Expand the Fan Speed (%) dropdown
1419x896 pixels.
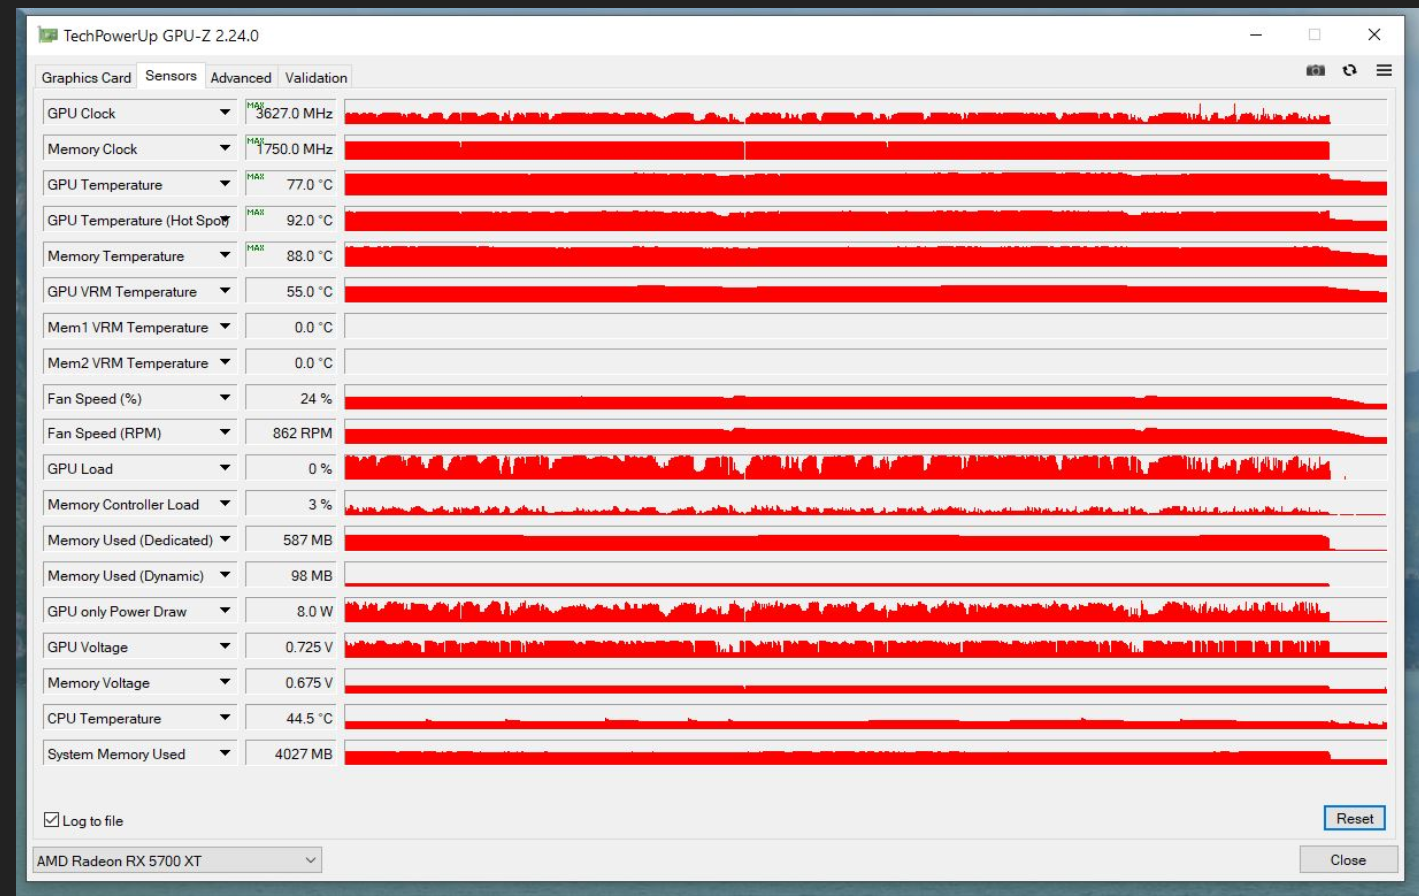tap(225, 398)
